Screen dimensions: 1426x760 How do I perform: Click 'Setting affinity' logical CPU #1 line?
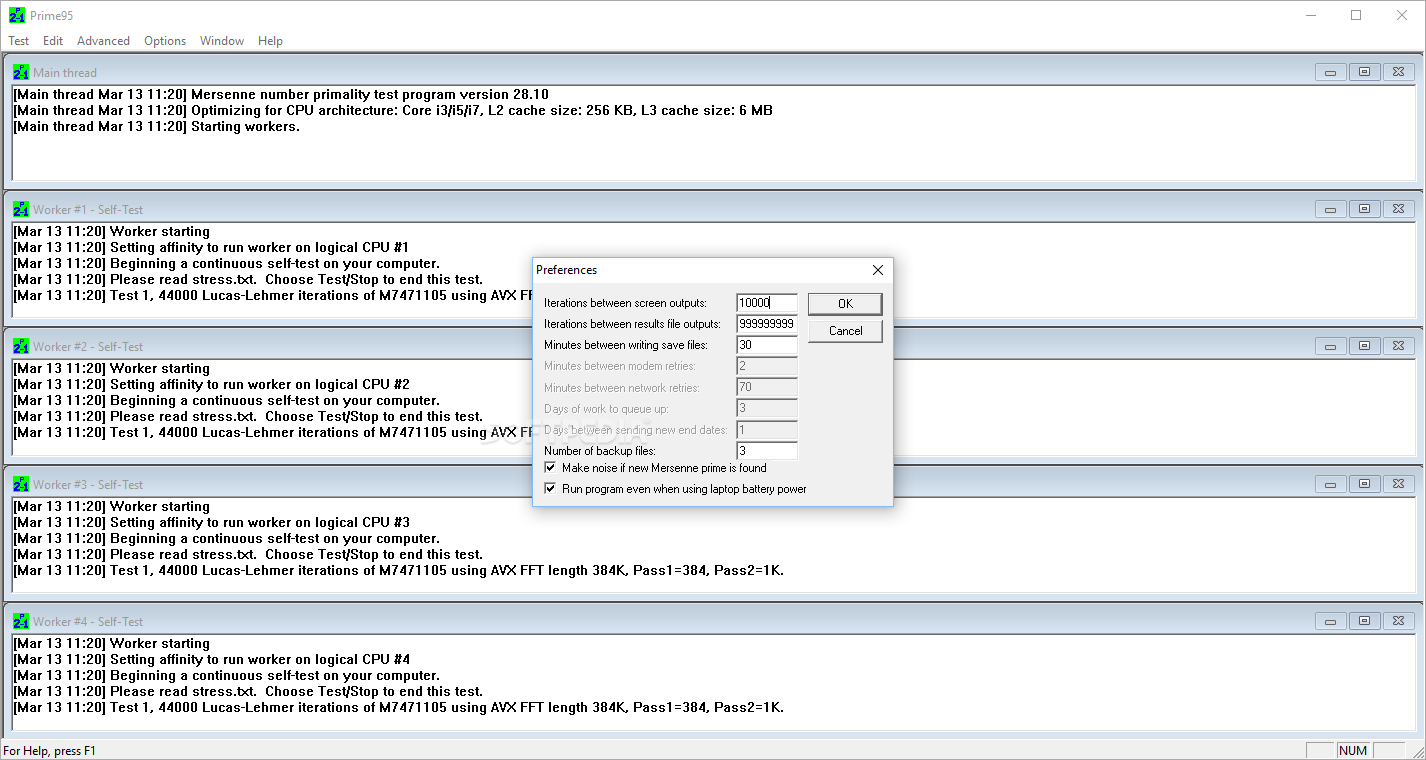(x=211, y=248)
